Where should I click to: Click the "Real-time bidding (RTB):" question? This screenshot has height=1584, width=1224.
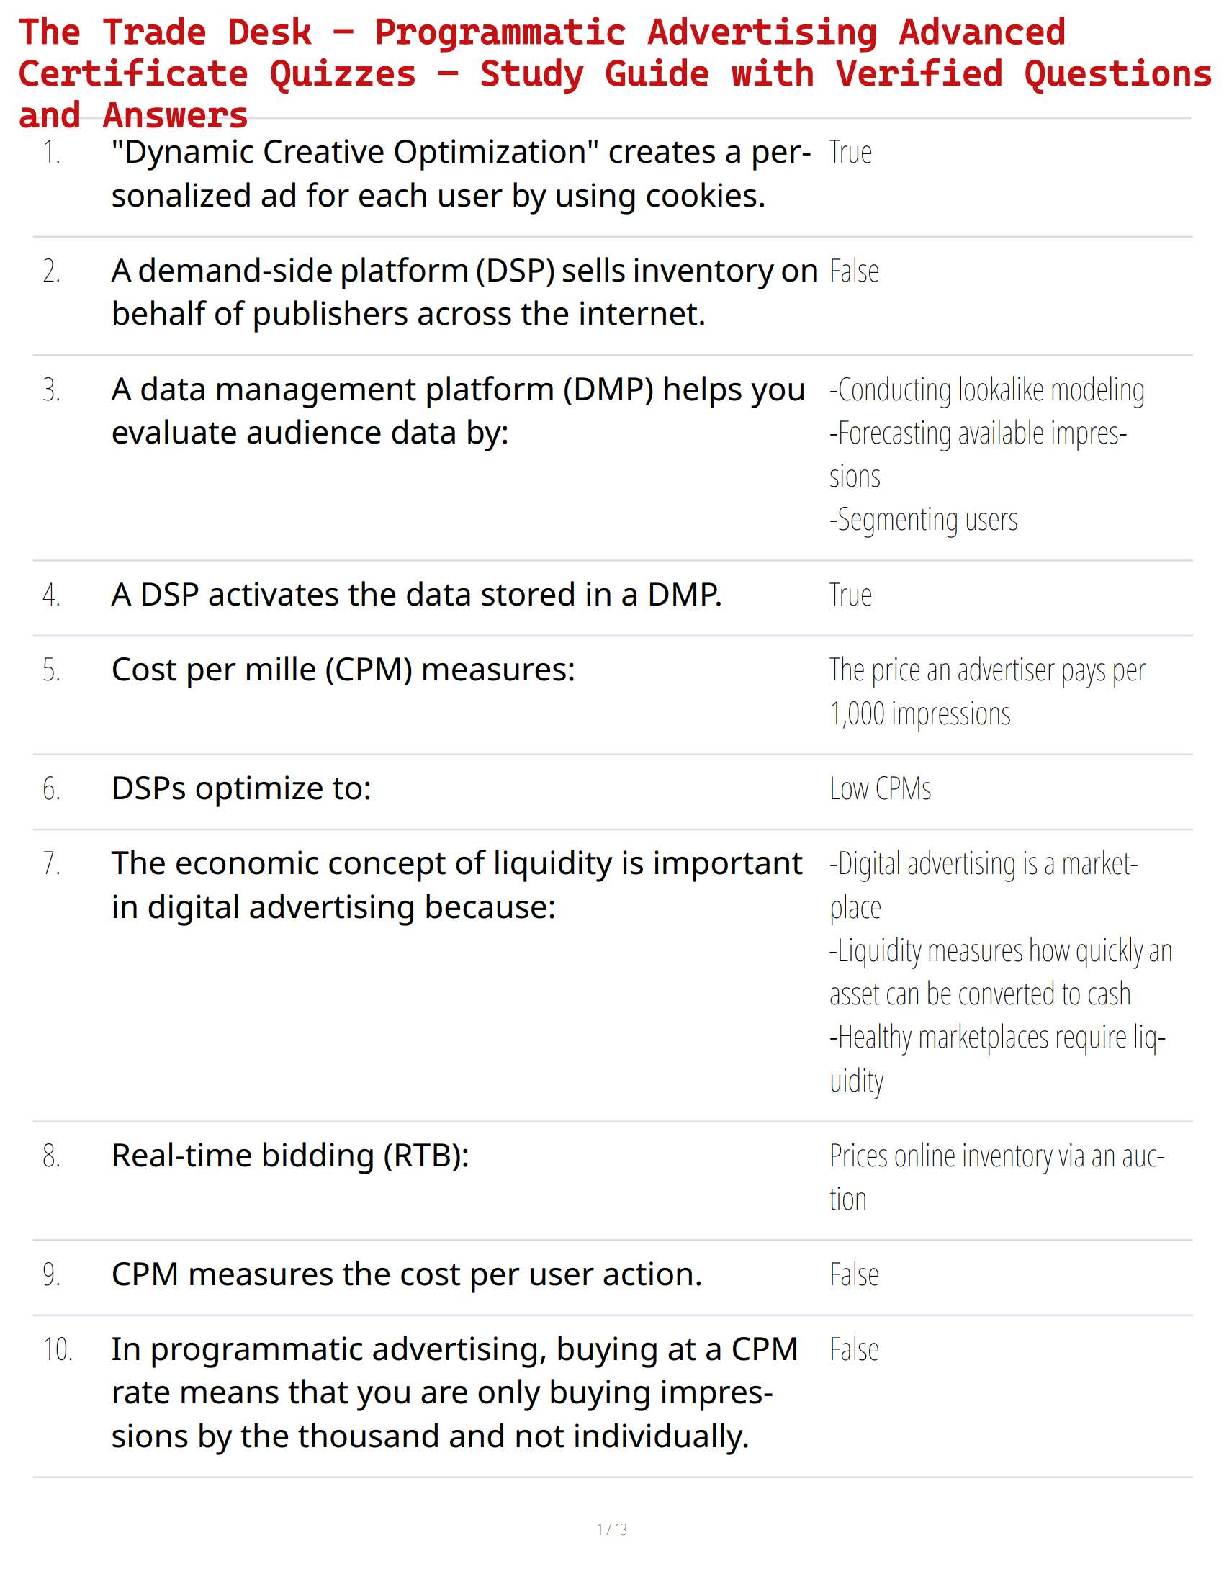(x=290, y=1156)
